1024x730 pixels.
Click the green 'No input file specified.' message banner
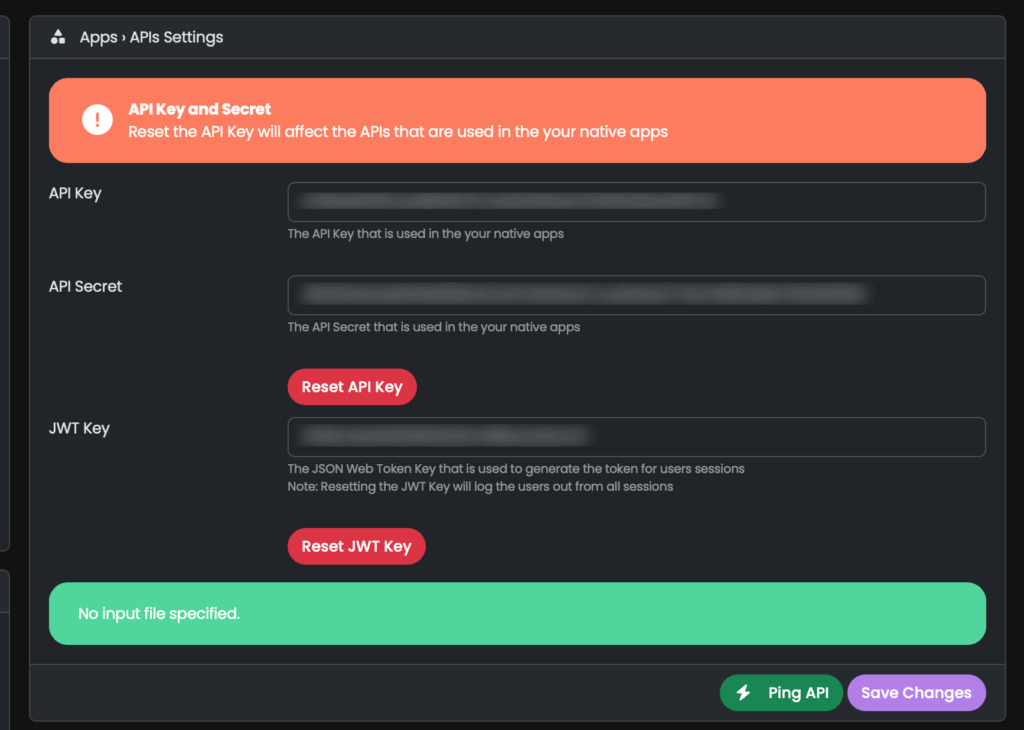pyautogui.click(x=517, y=614)
